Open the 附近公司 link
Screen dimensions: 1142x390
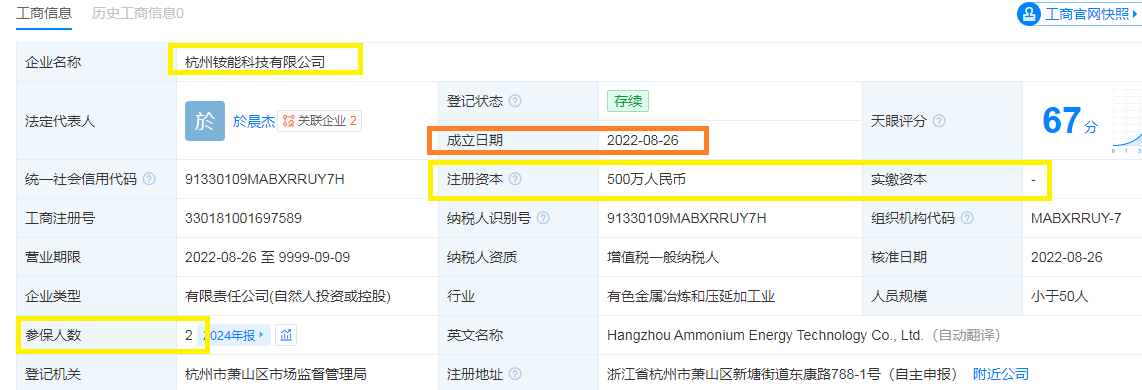(x=1001, y=375)
